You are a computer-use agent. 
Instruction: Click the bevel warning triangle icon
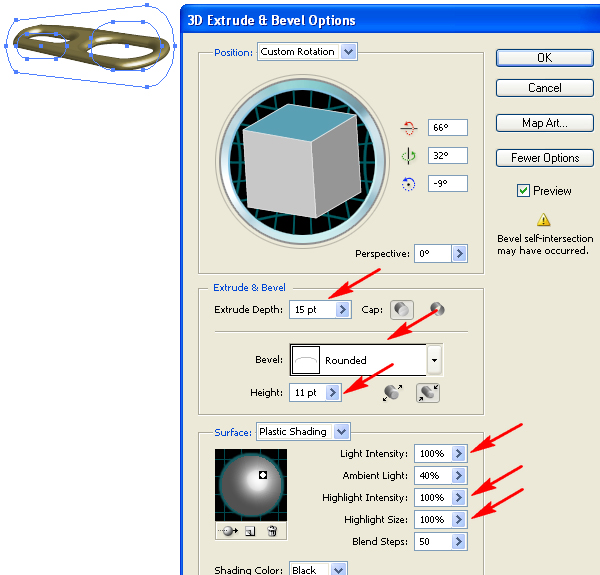pyautogui.click(x=543, y=220)
